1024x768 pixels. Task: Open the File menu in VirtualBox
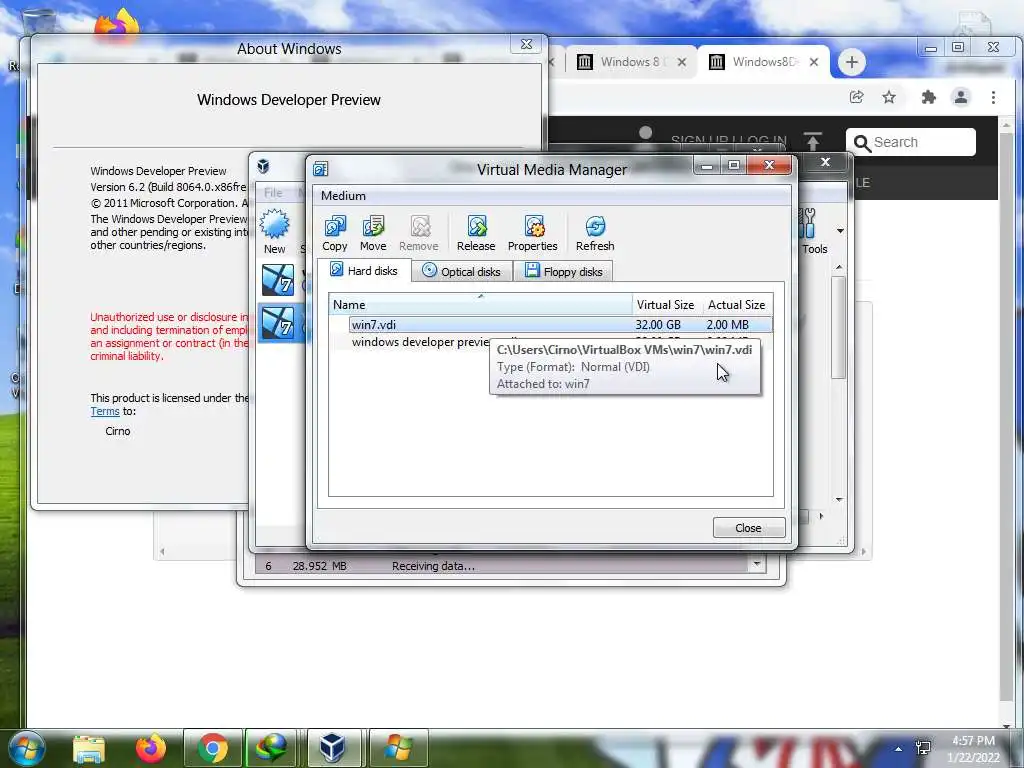pyautogui.click(x=273, y=193)
